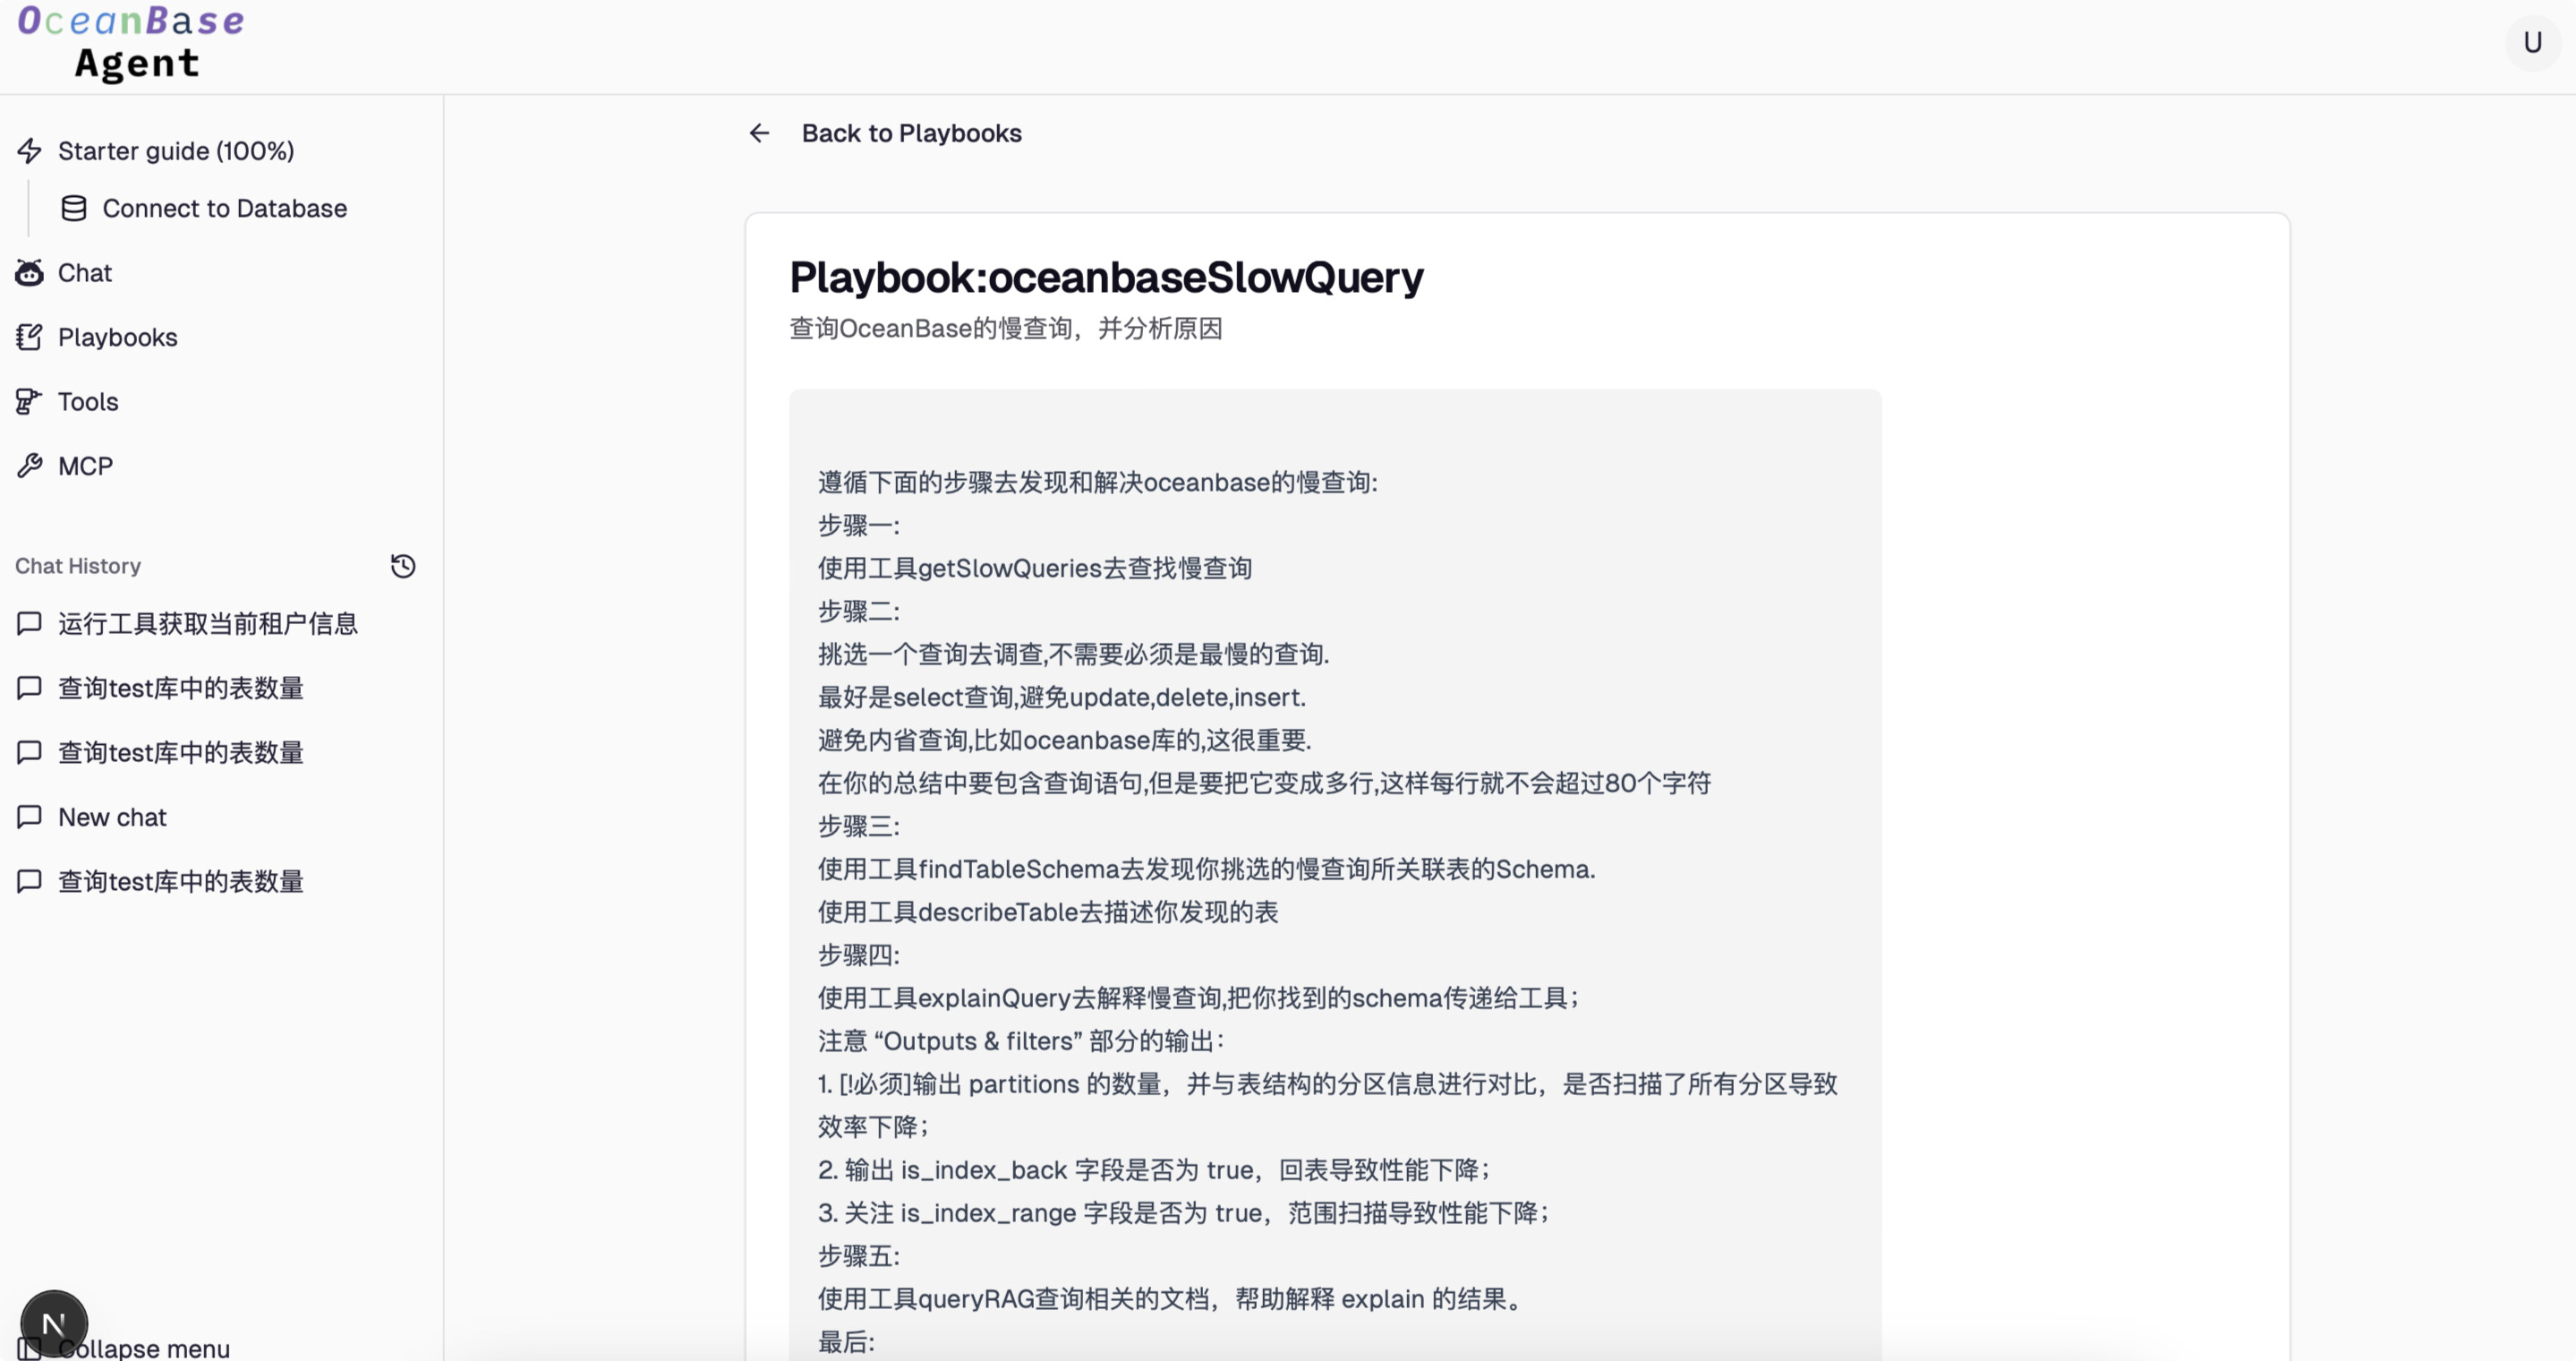The height and width of the screenshot is (1361, 2576).
Task: Click line mentioning findTableSchema
Action: (x=1206, y=869)
